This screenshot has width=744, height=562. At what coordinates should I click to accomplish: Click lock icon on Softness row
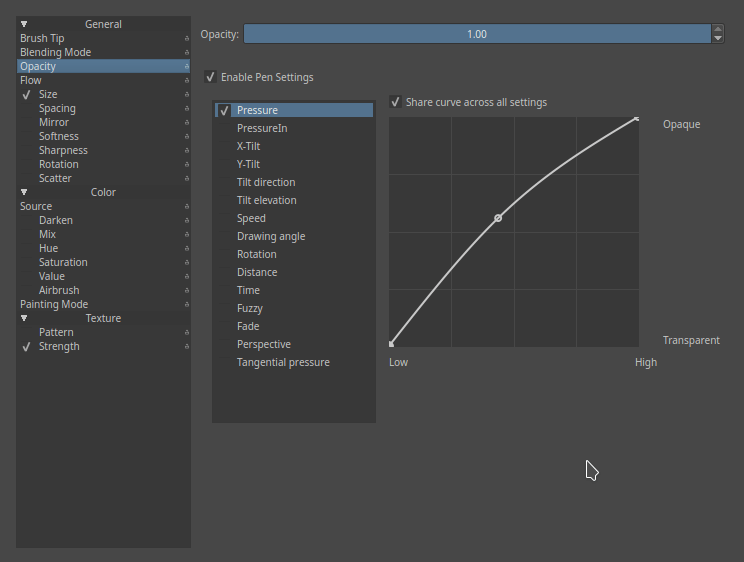186,136
